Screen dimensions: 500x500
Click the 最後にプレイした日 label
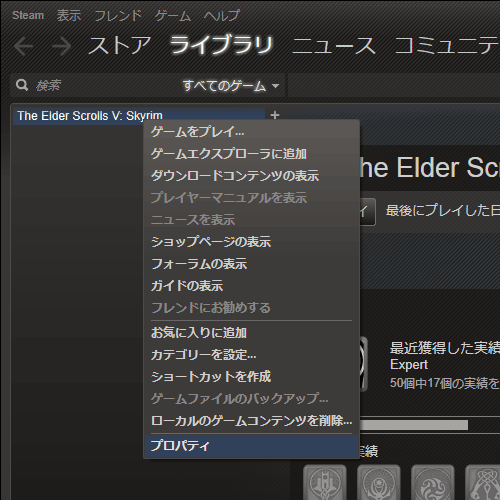coord(443,211)
